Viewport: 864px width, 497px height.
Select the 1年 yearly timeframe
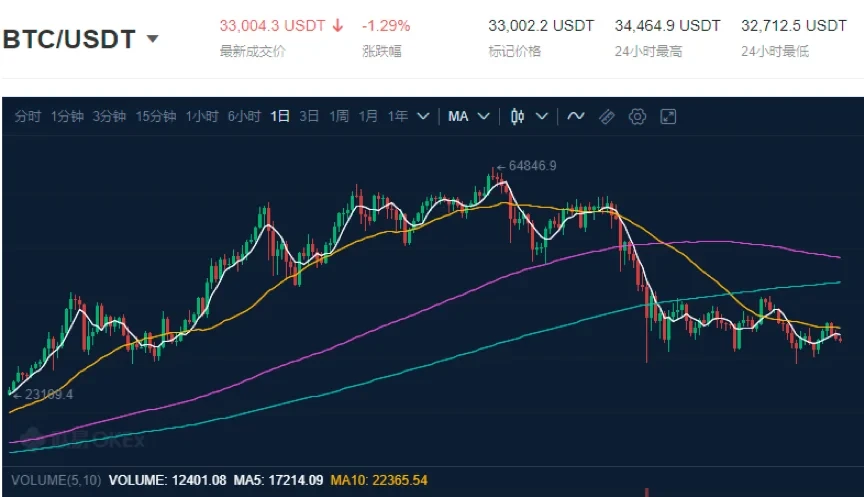point(398,117)
